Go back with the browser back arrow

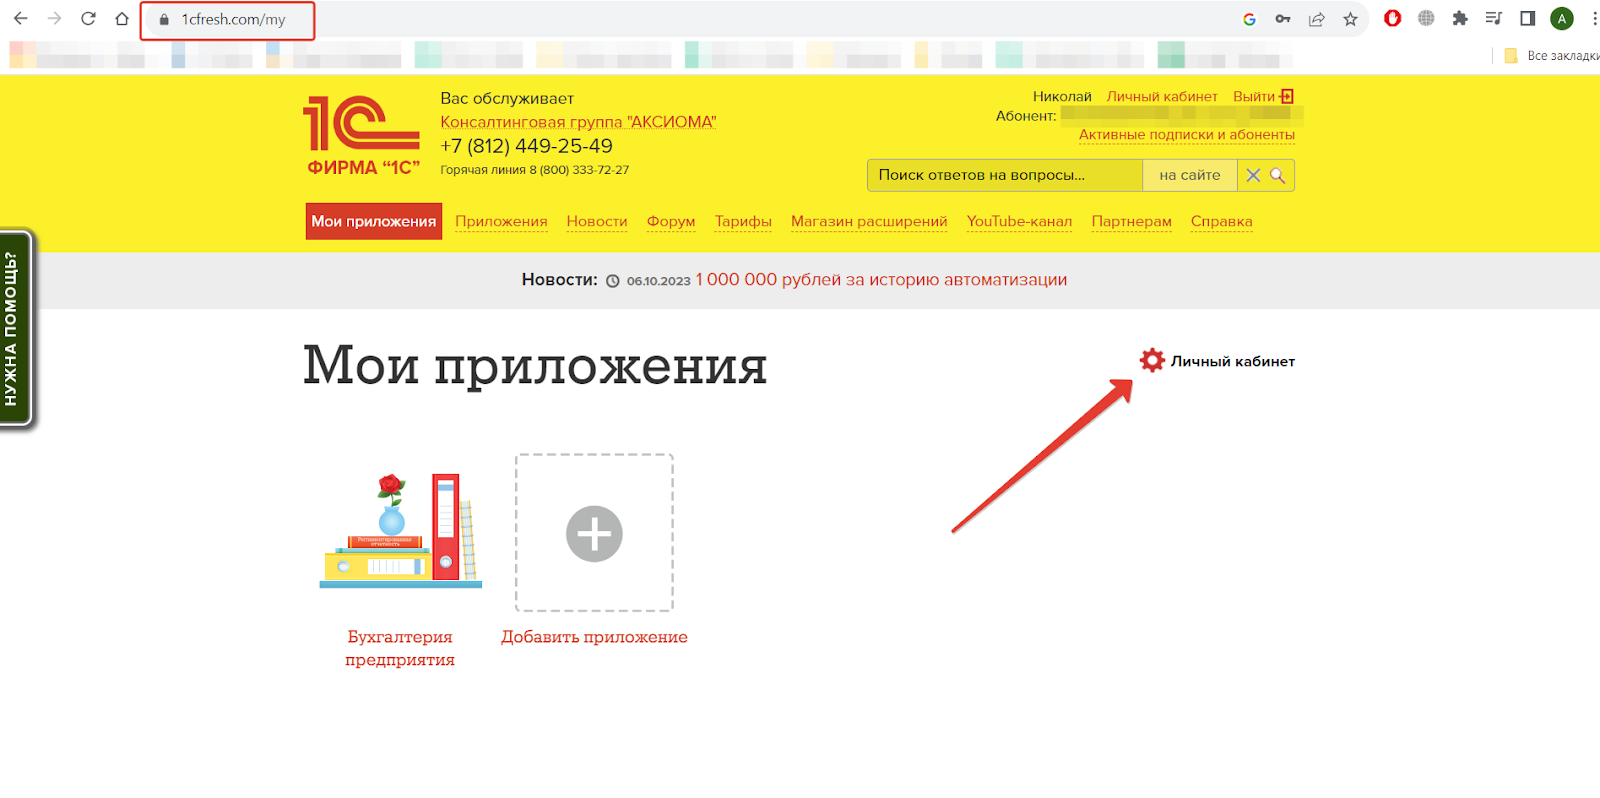(x=20, y=19)
